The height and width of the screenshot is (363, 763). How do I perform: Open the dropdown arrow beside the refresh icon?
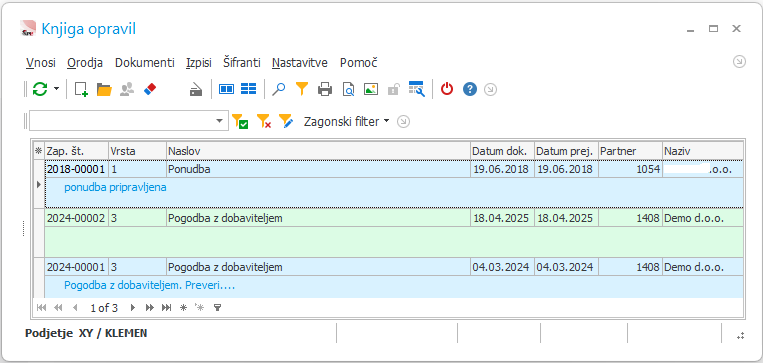coord(56,89)
